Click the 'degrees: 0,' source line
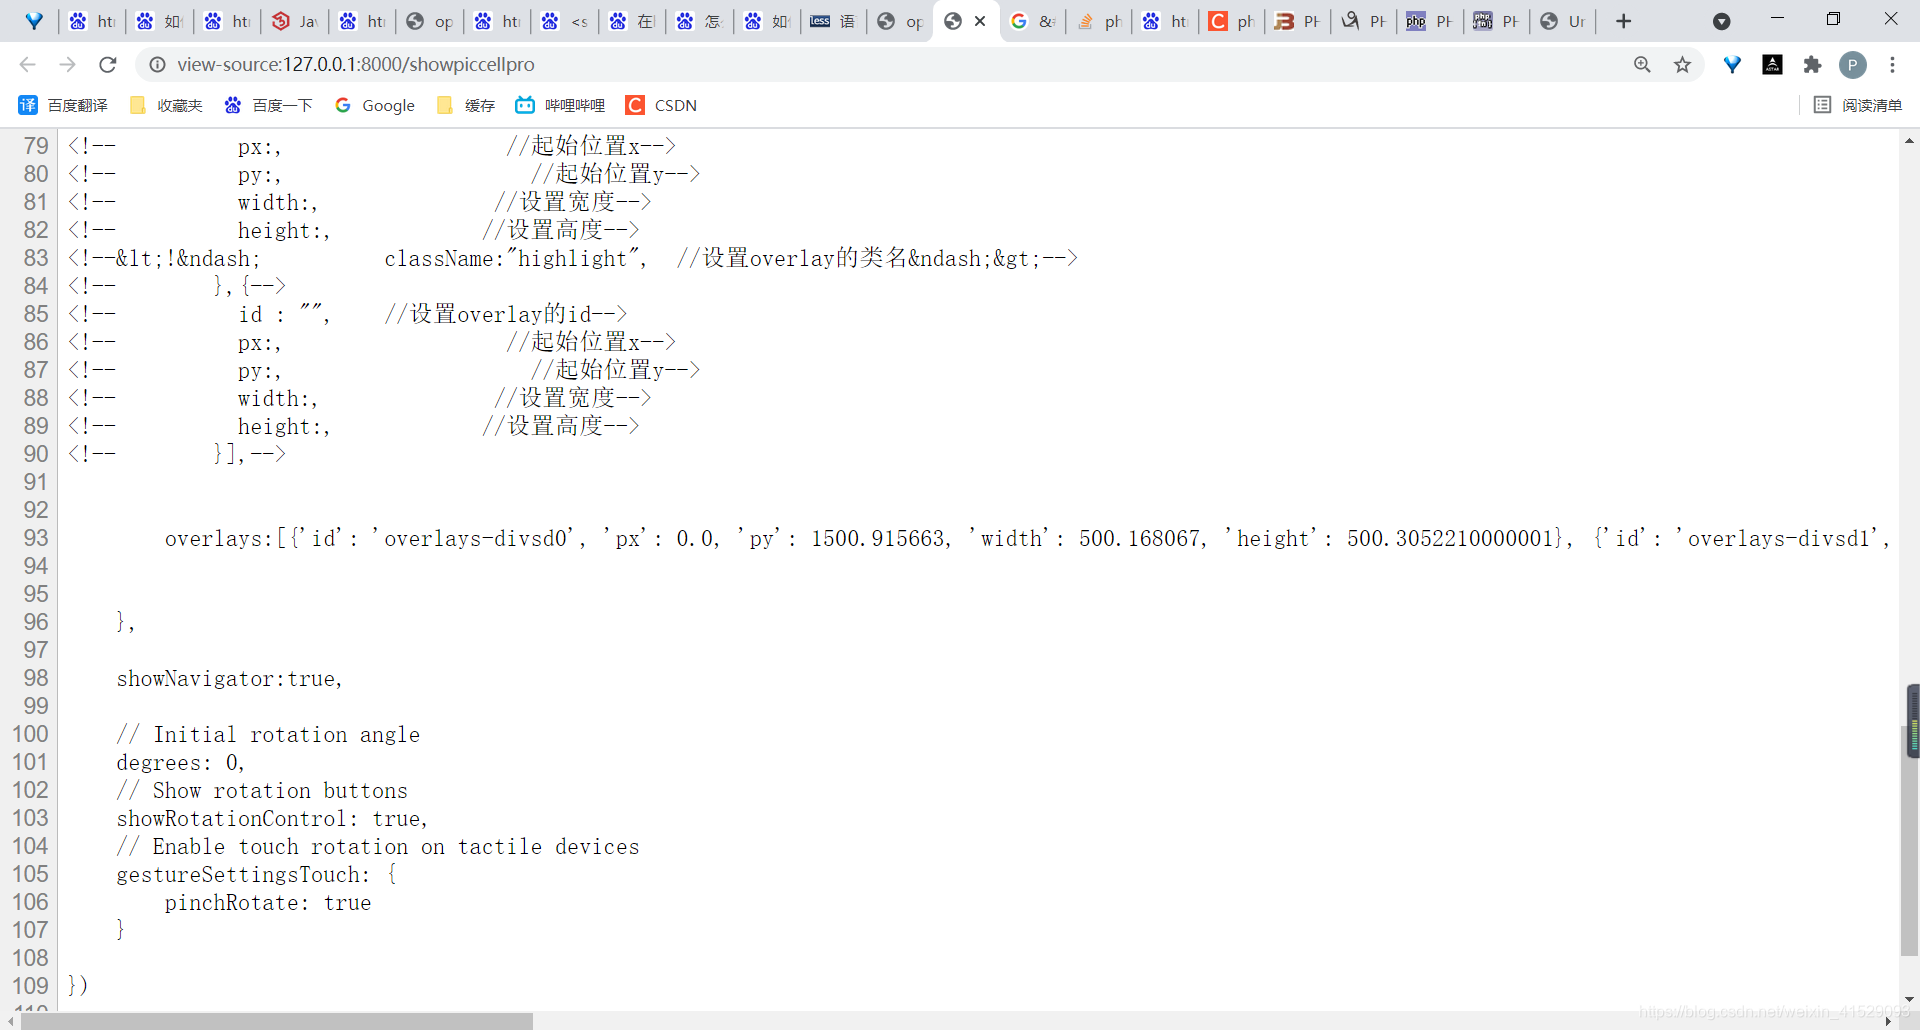Screen dimensions: 1920x1030 point(181,763)
